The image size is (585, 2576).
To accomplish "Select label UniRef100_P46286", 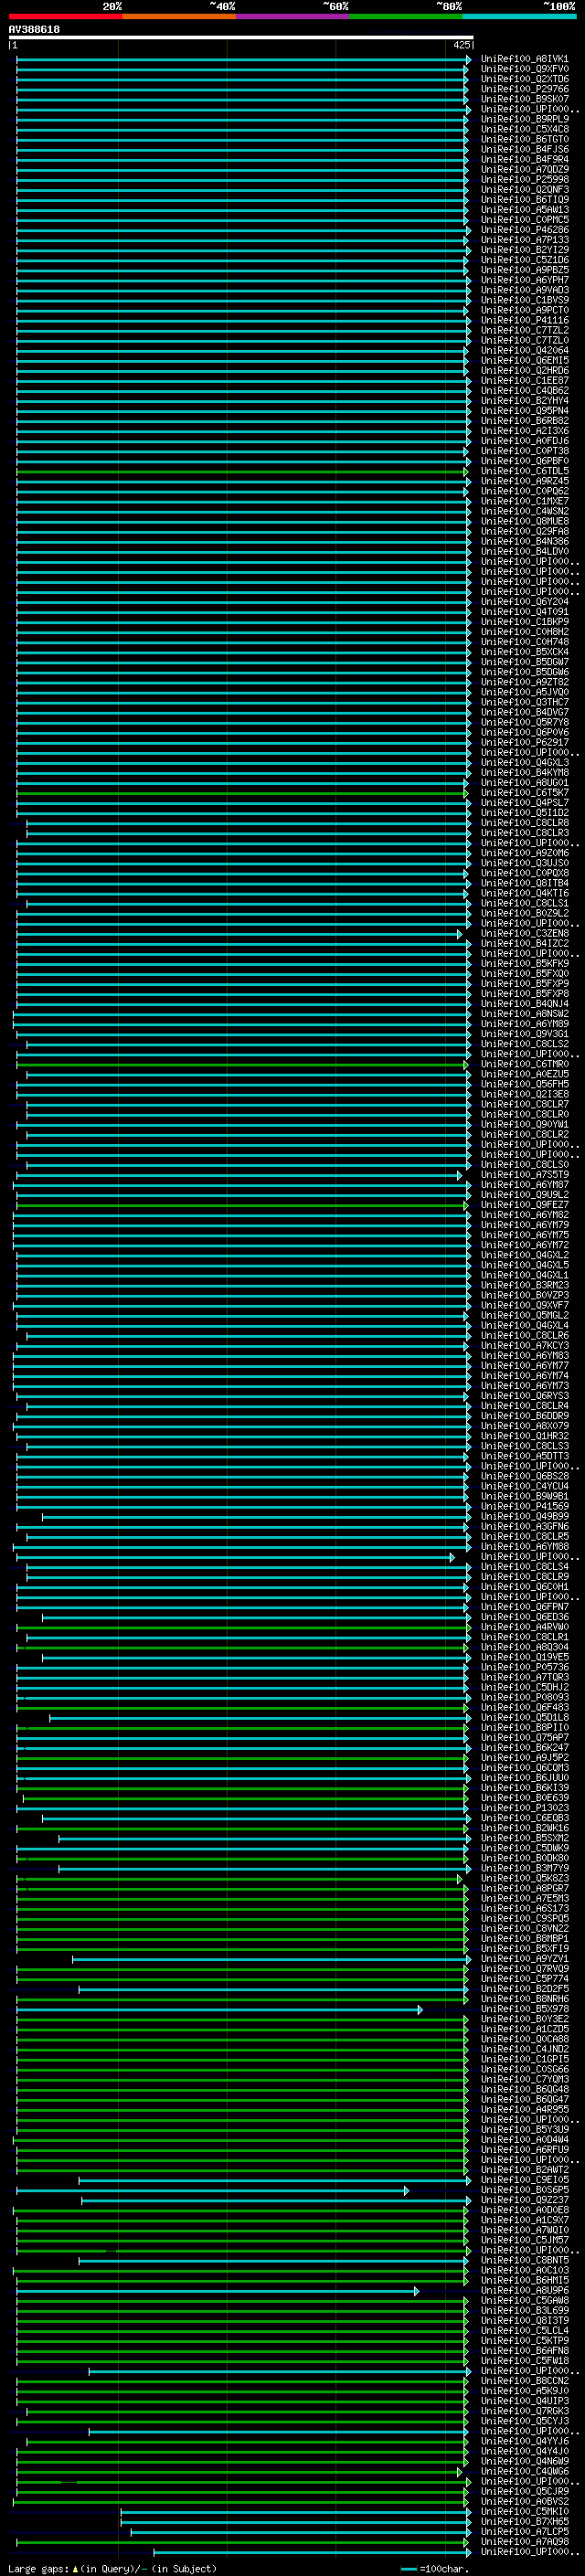I will [525, 230].
